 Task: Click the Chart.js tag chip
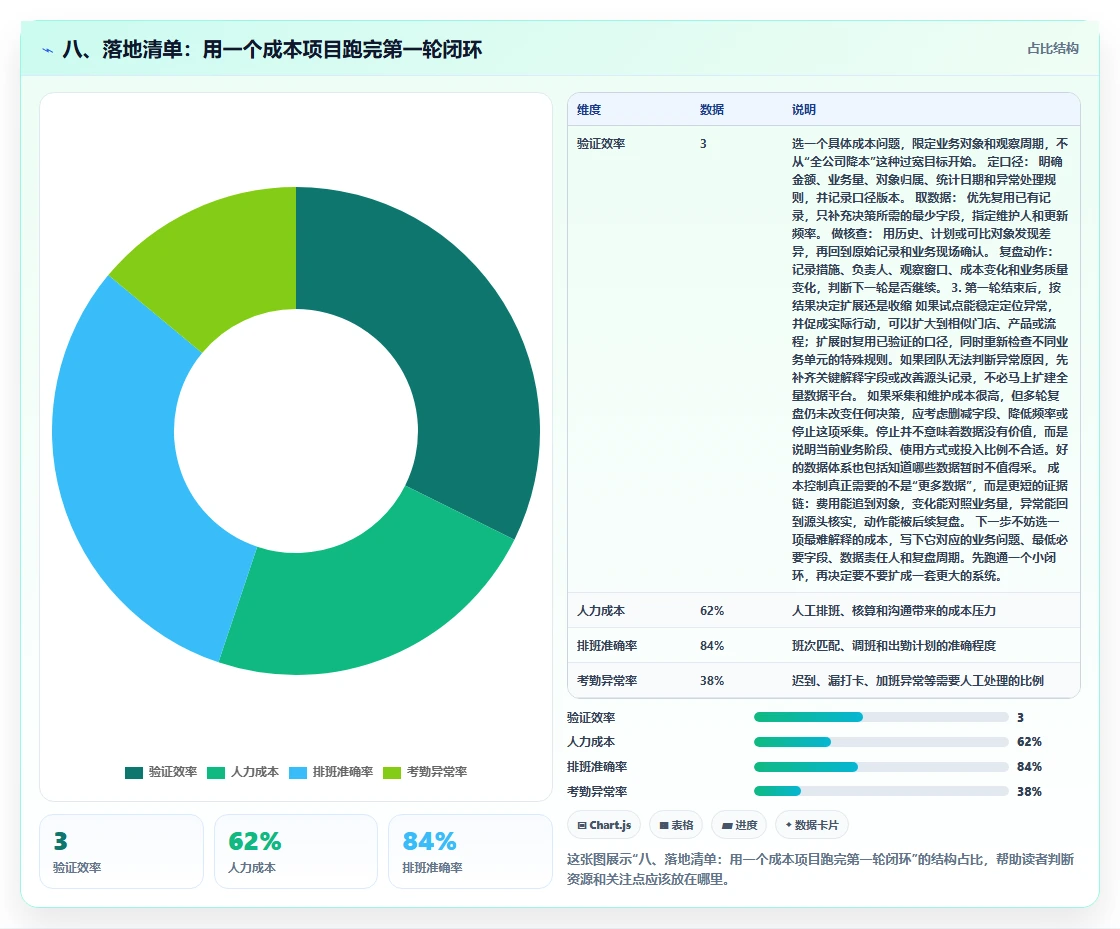pyautogui.click(x=604, y=825)
